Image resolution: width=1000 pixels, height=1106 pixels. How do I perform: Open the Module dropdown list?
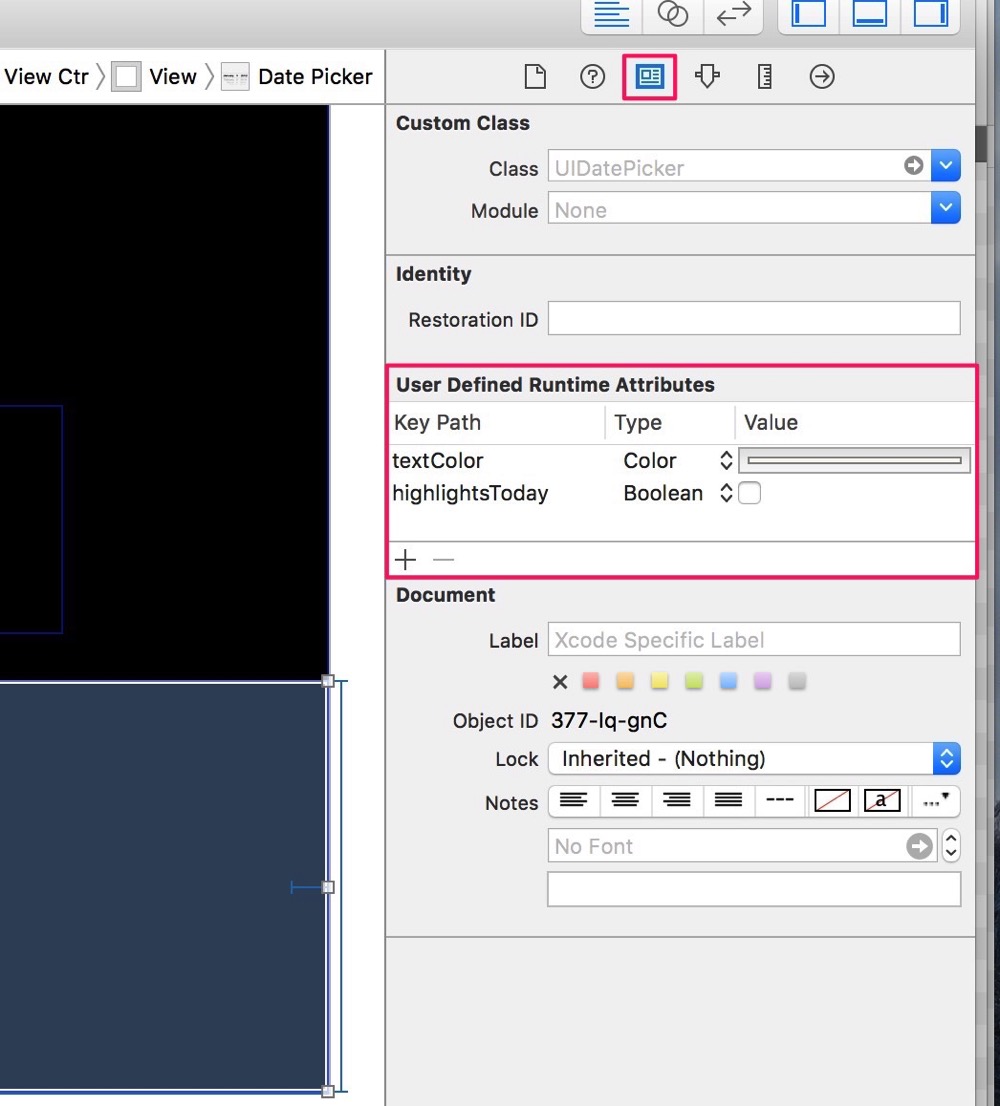[946, 208]
